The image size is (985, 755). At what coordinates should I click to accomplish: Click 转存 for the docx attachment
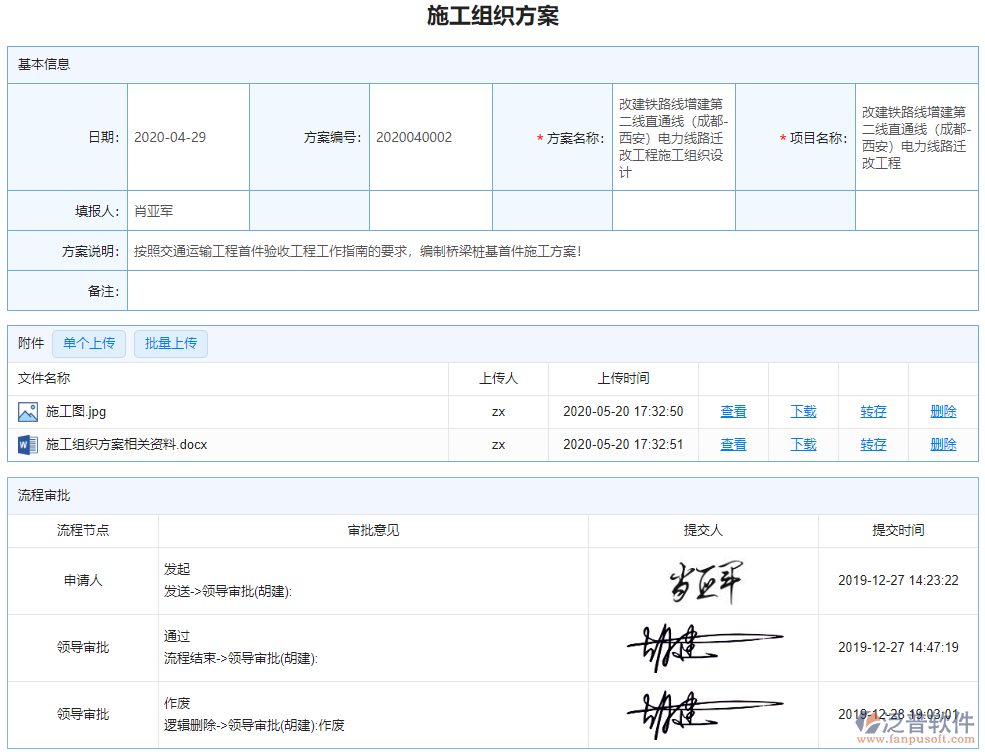coord(872,444)
